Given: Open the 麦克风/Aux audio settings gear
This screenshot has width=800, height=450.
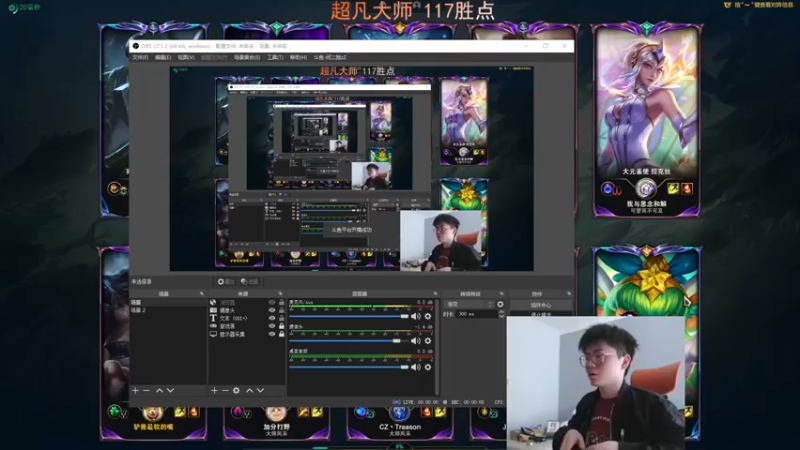Looking at the screenshot, I should pyautogui.click(x=428, y=316).
